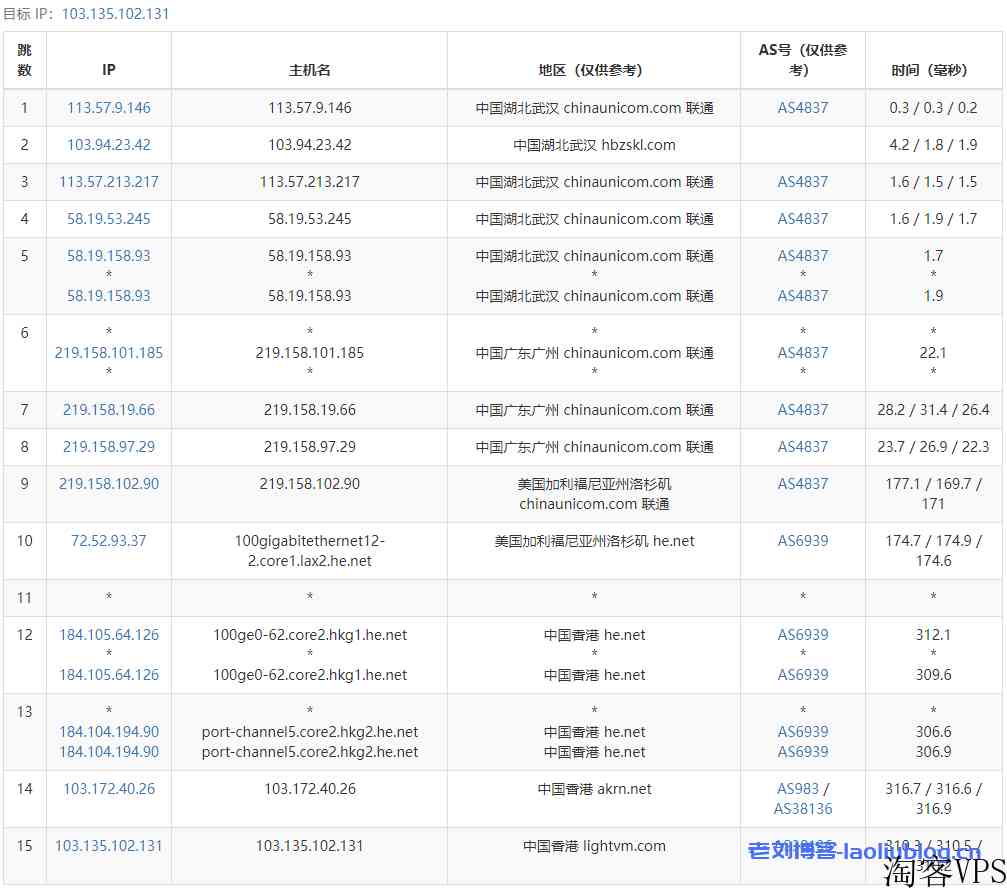
Task: Open AS4837 link in the hop 8 row
Action: [803, 447]
